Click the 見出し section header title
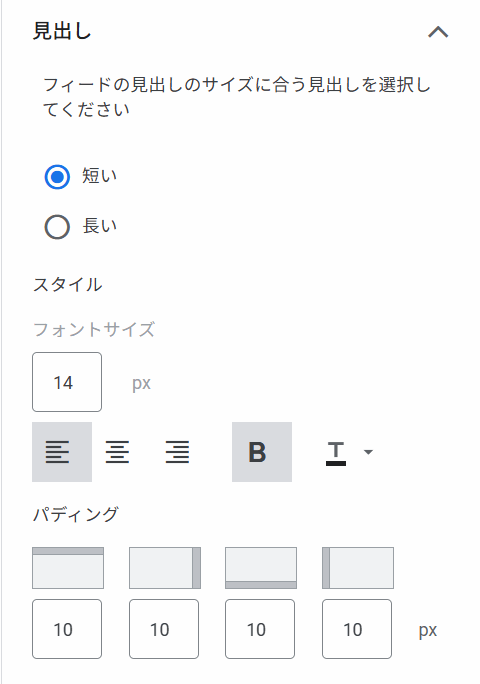This screenshot has height=684, width=480. point(62,31)
